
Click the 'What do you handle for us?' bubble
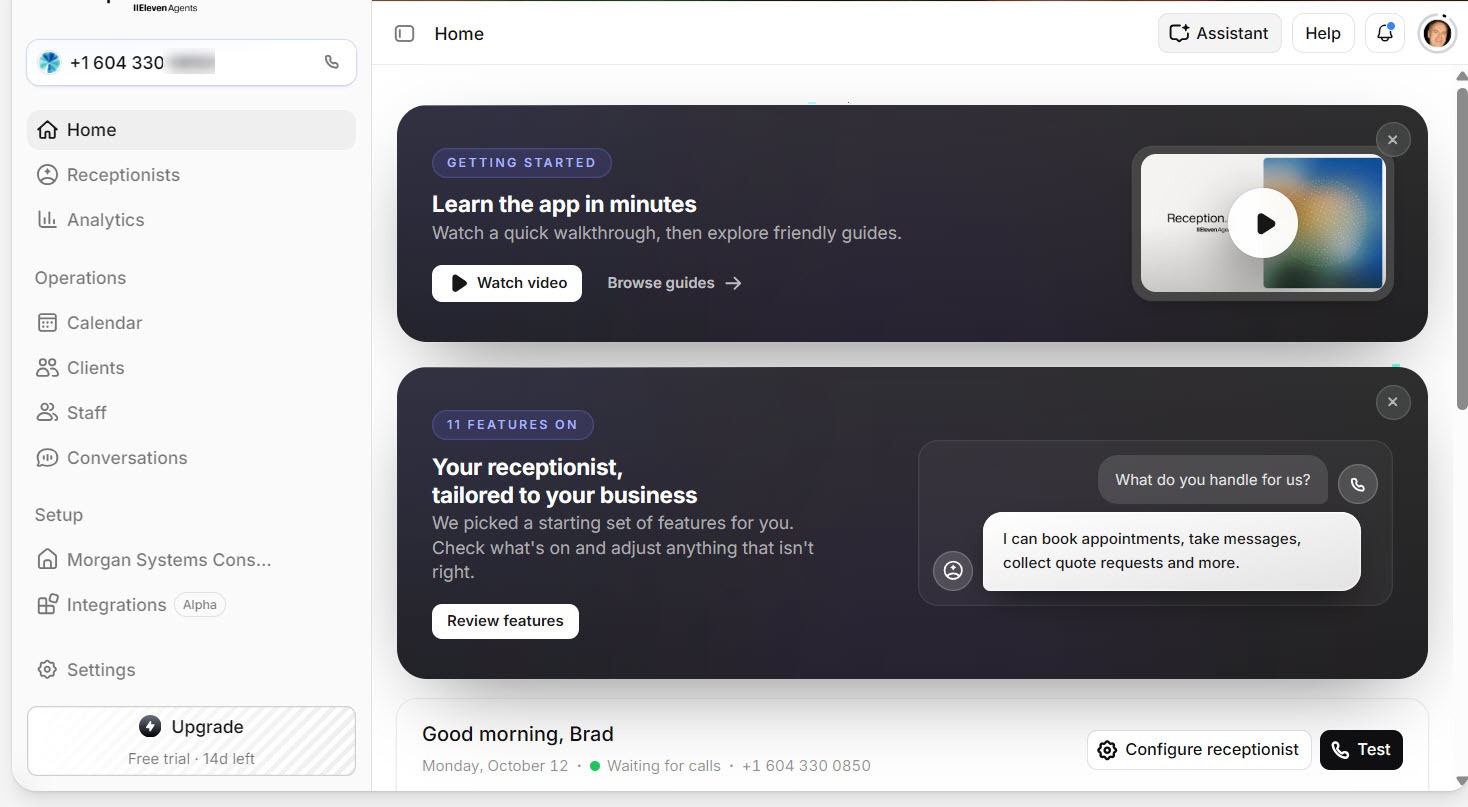click(1213, 480)
